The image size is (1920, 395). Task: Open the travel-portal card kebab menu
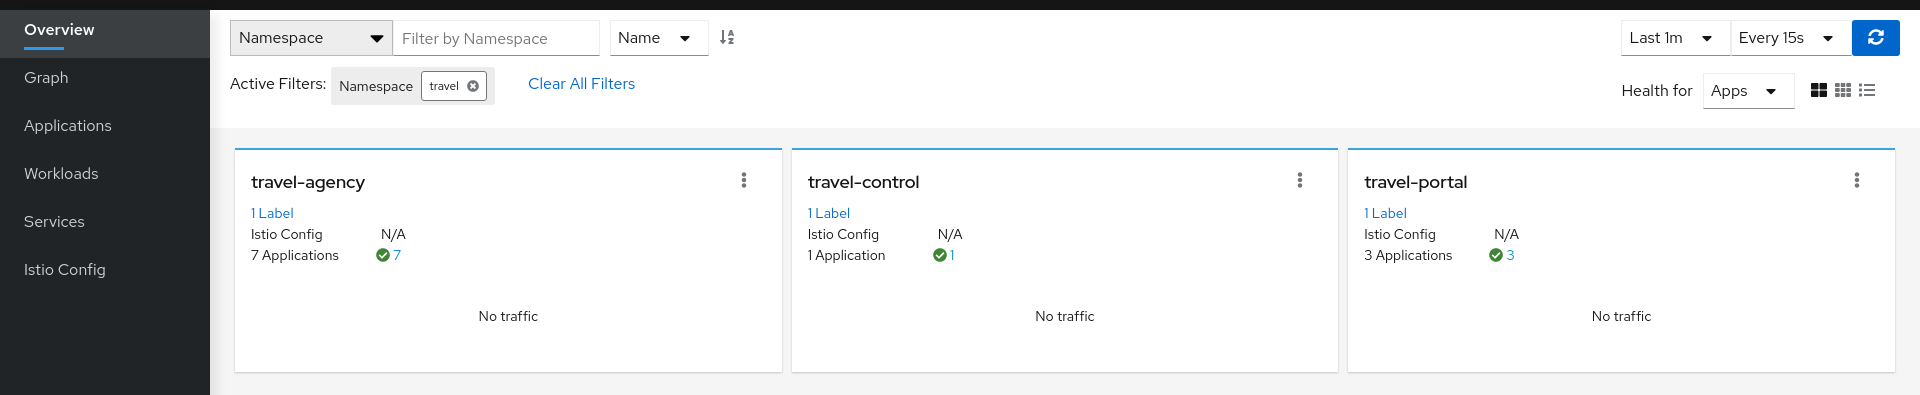1857,180
